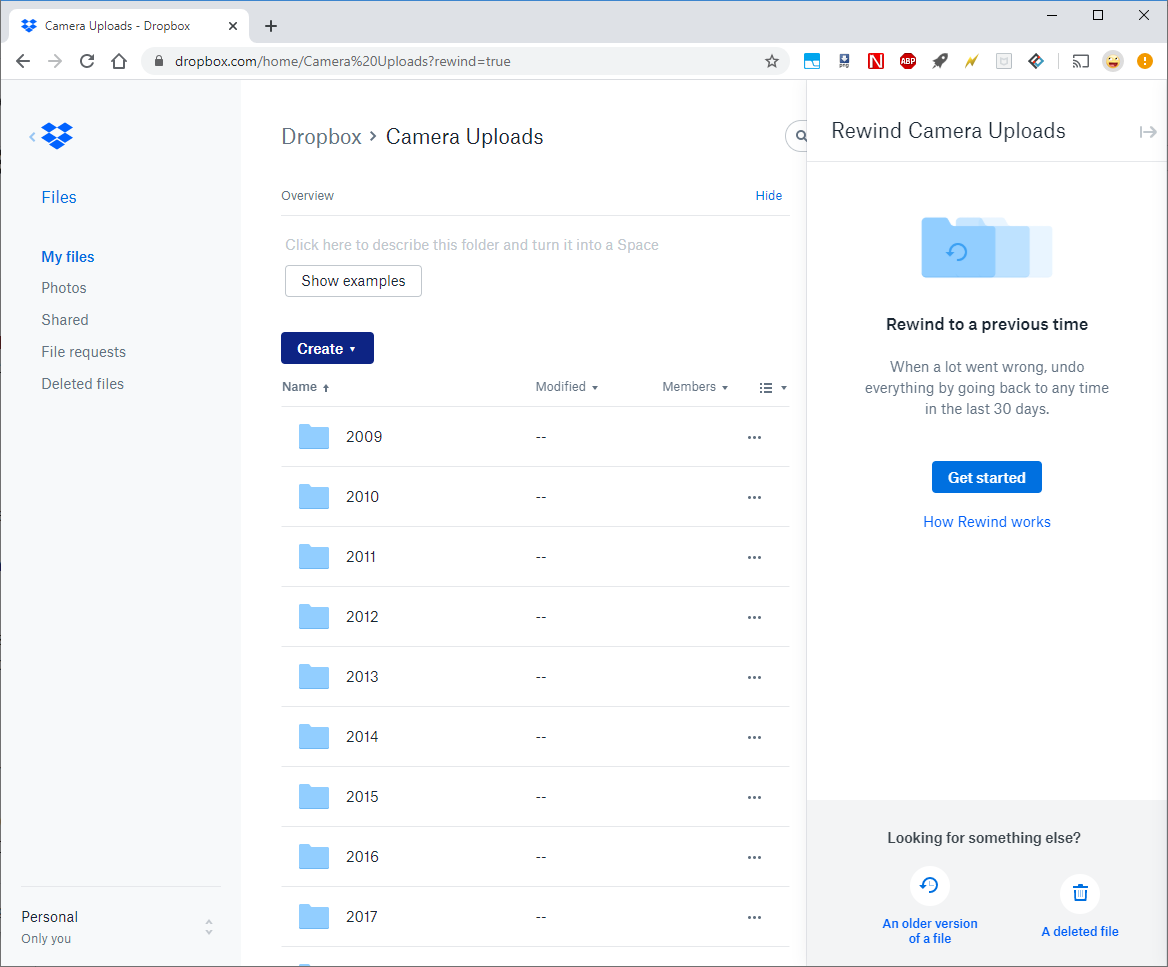Open the Modified column dropdown

[566, 387]
